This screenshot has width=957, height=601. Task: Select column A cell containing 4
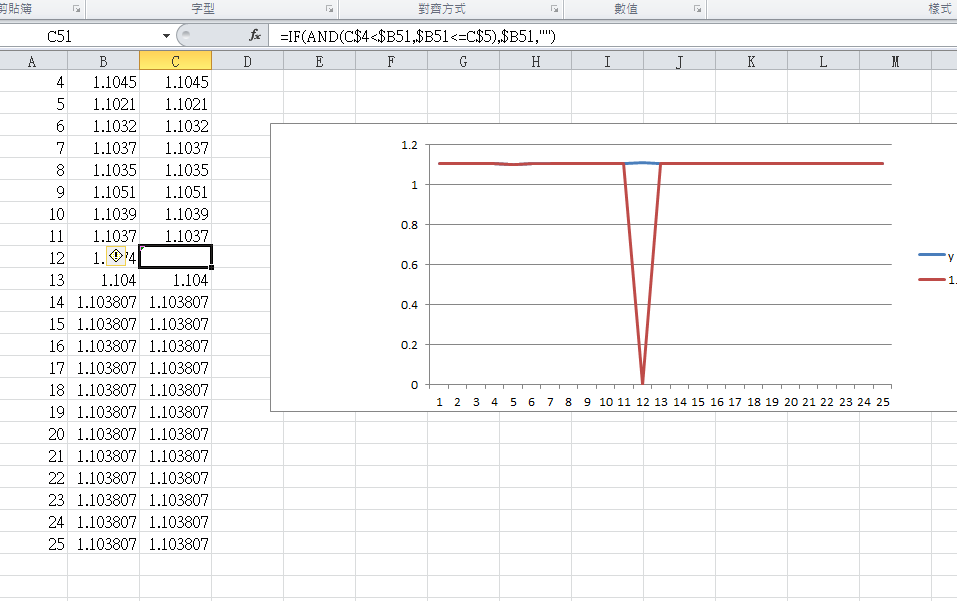[34, 82]
